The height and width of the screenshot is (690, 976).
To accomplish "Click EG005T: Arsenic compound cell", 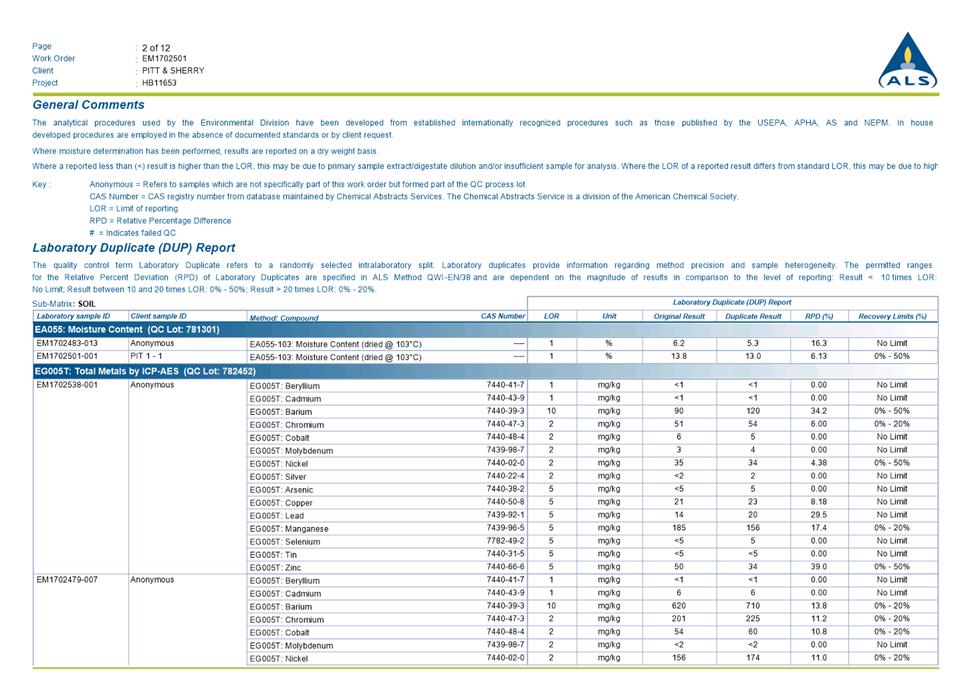I will coord(281,490).
